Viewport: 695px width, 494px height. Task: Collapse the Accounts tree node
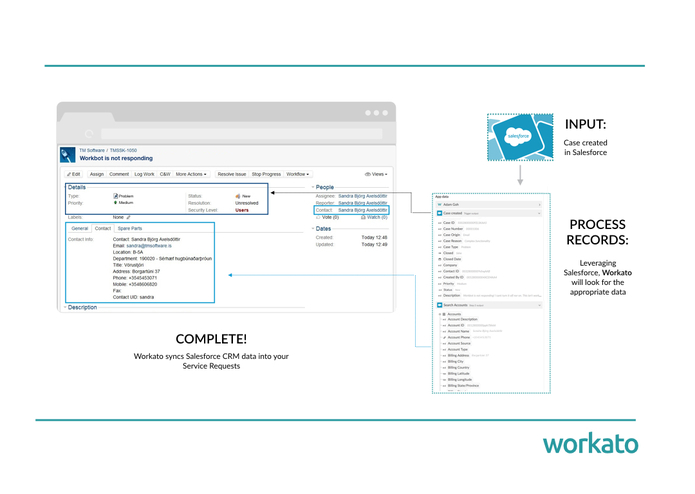tap(440, 314)
